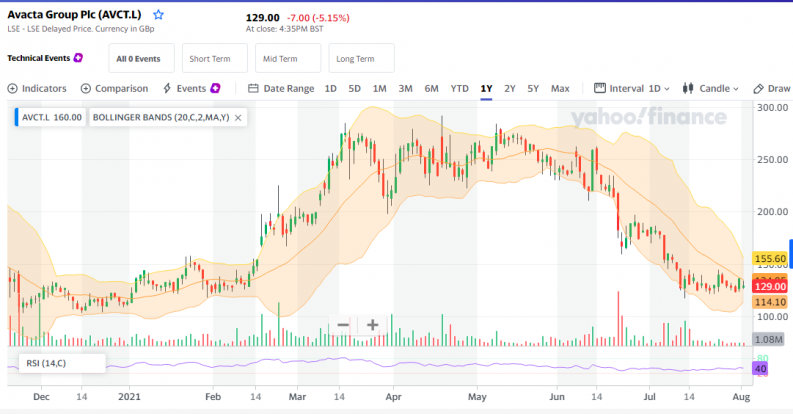Click the Events lightning bolt icon
793x414 pixels.
point(167,88)
